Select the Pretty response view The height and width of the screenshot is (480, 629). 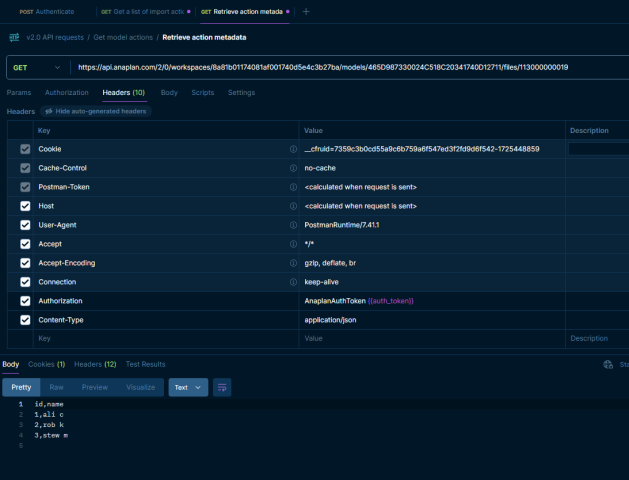21,387
